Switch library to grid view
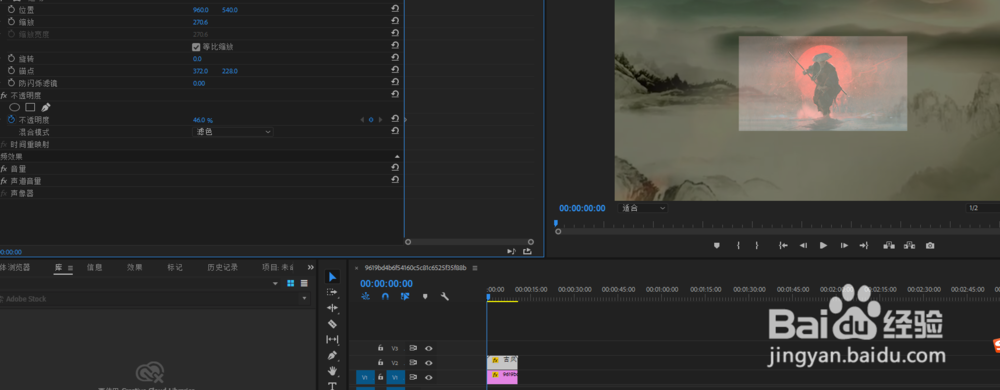The width and height of the screenshot is (1000, 390). coord(291,283)
